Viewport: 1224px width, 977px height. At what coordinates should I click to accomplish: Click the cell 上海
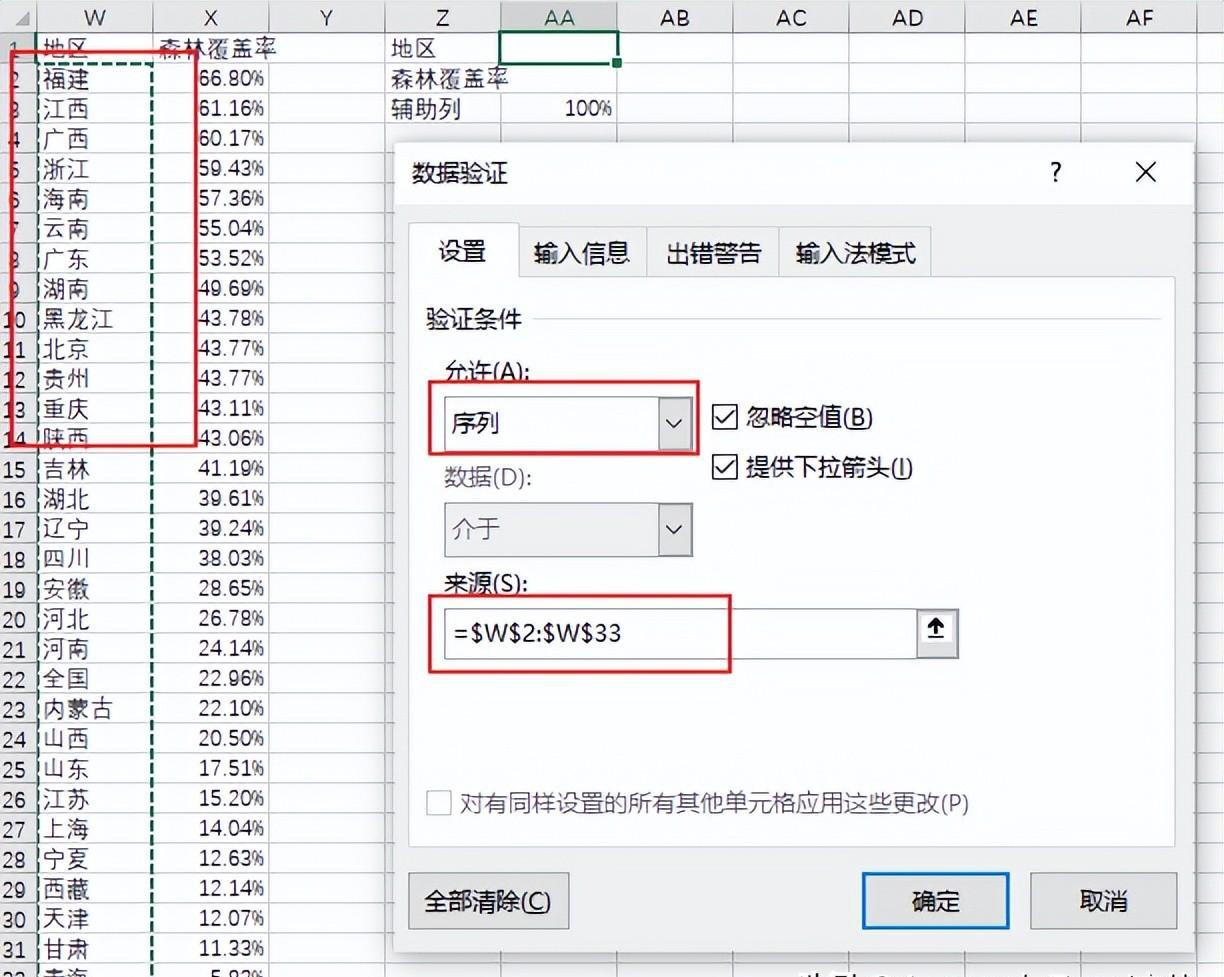[x=95, y=828]
